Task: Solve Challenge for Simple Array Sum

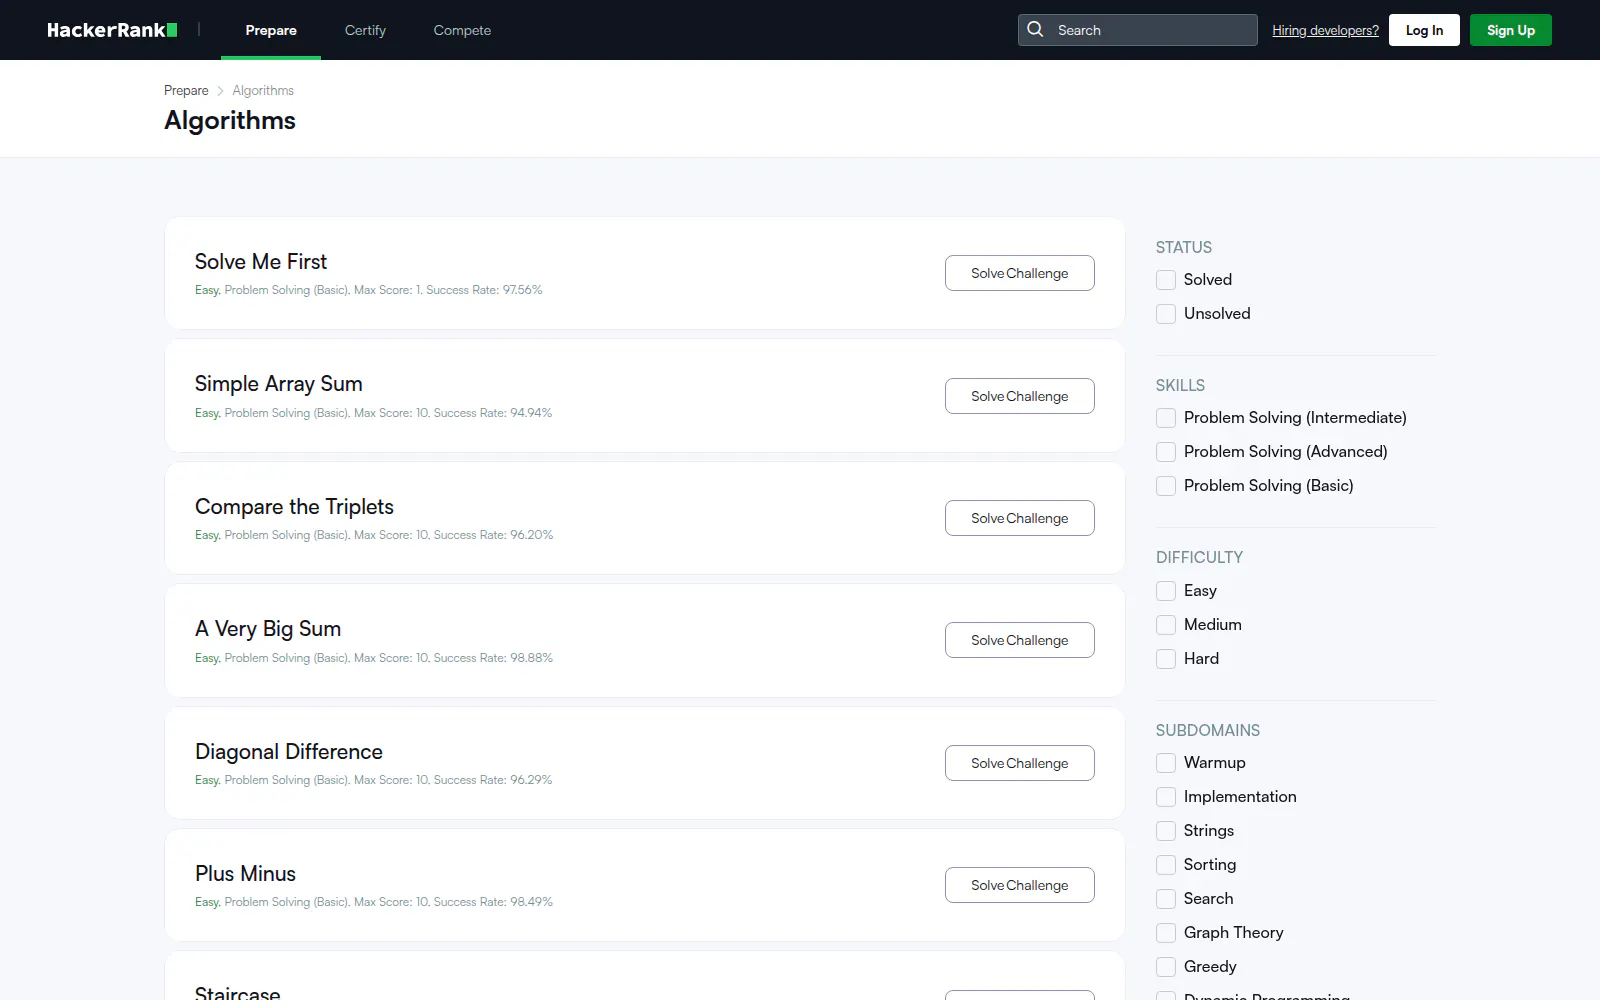Action: [x=1019, y=396]
